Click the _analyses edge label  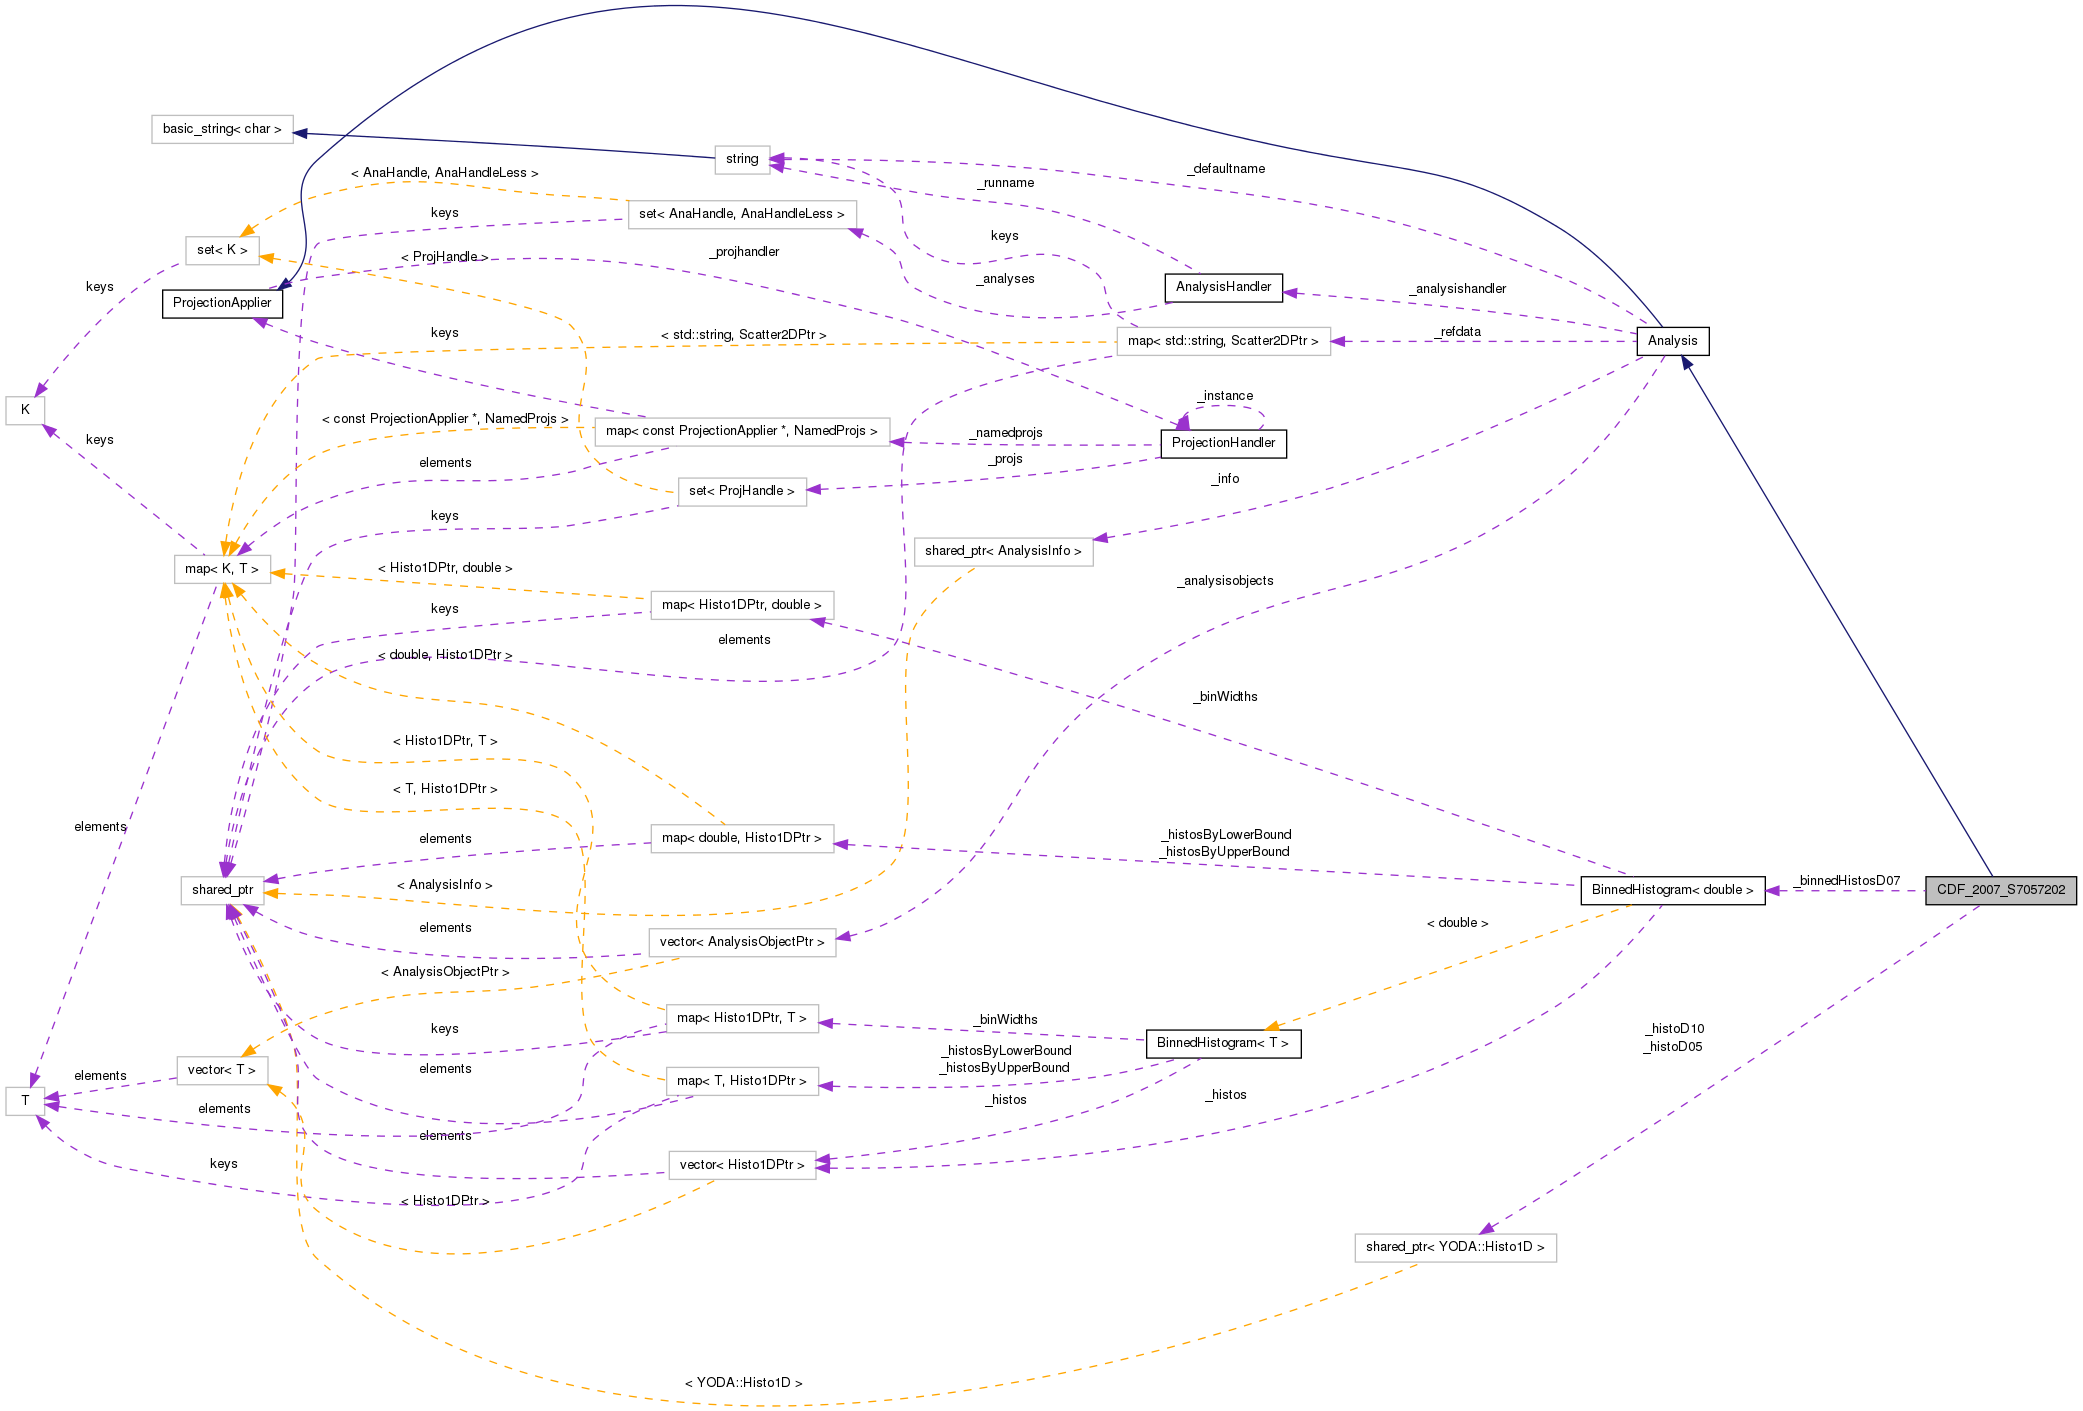pos(1006,279)
